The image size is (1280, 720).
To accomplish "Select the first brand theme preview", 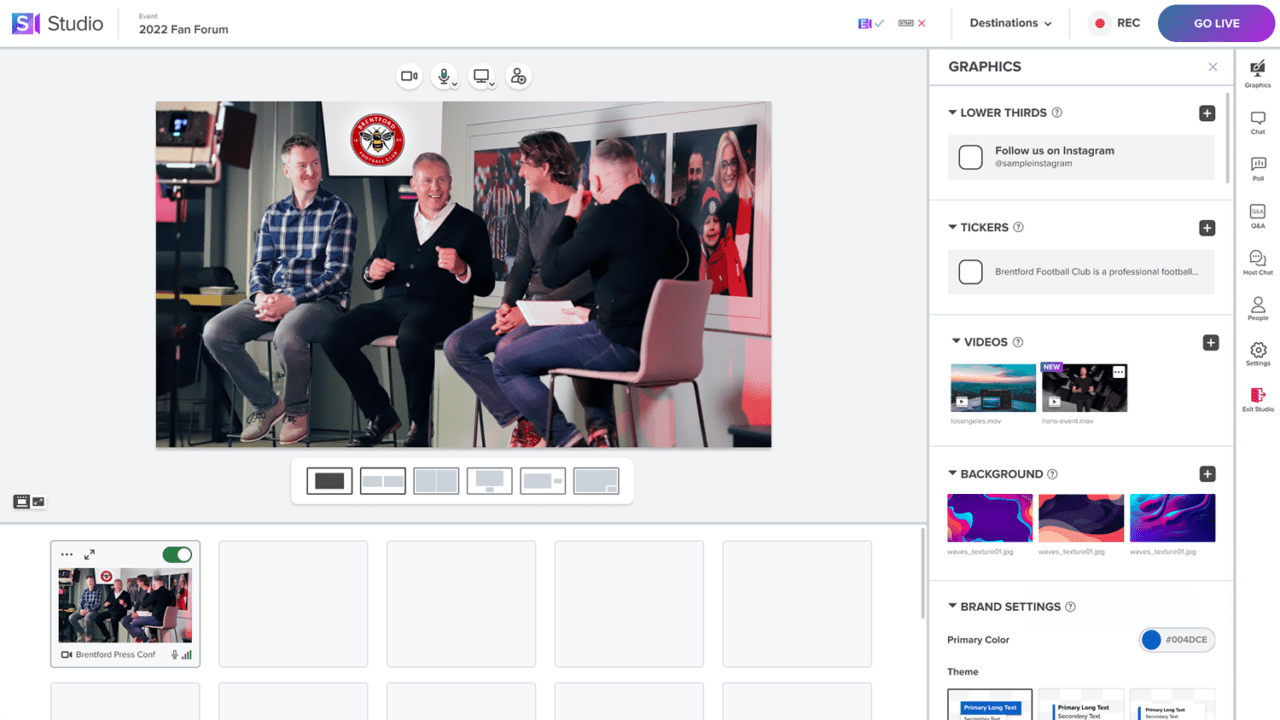I will tap(990, 704).
